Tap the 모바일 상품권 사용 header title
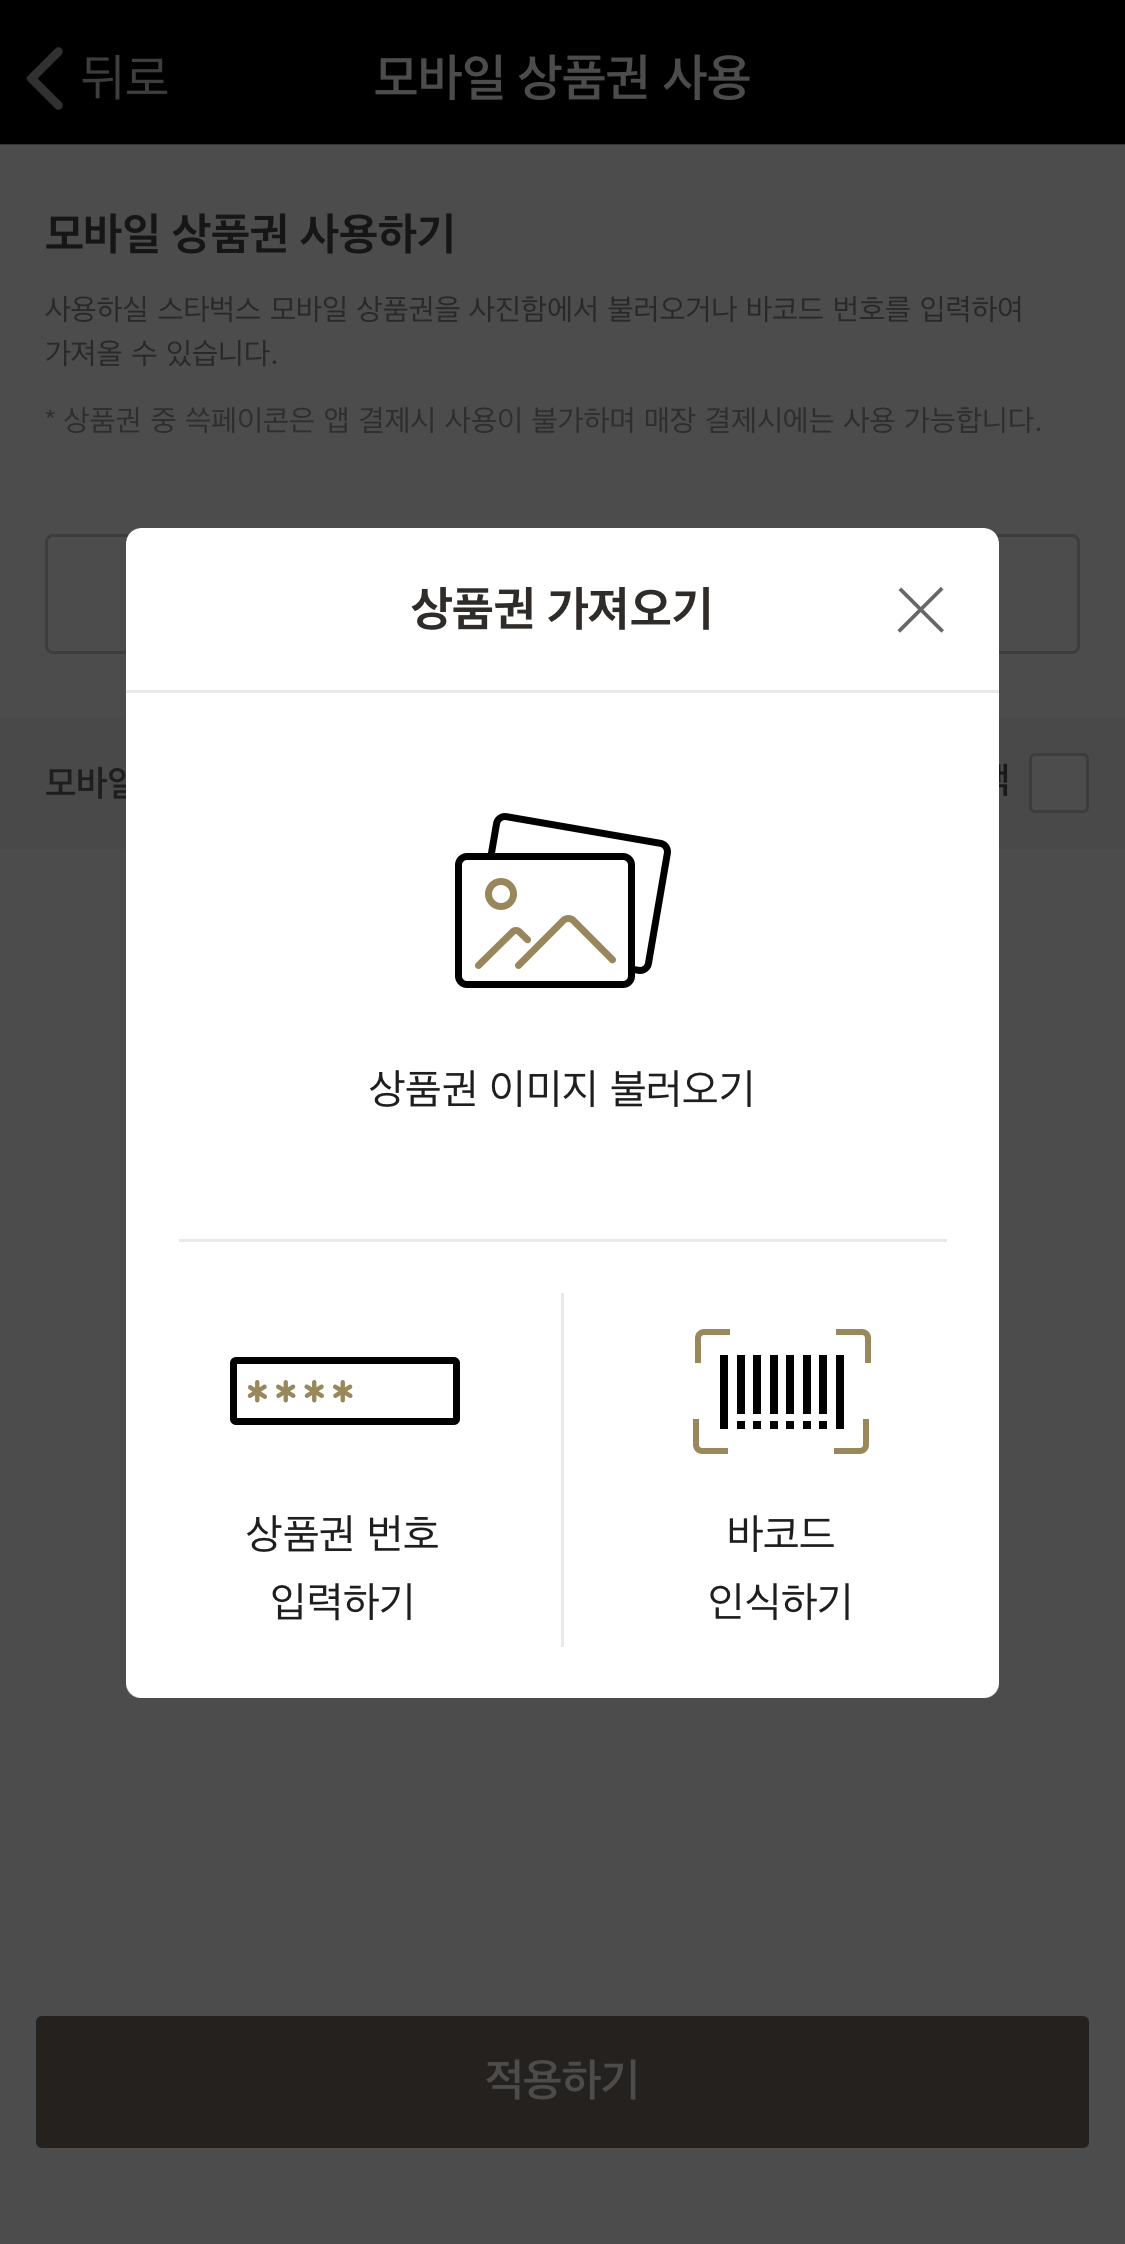 point(562,77)
